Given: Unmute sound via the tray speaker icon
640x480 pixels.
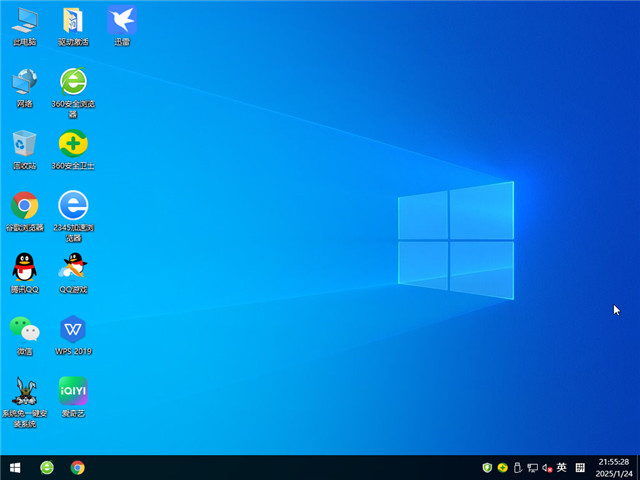Looking at the screenshot, I should pos(547,467).
